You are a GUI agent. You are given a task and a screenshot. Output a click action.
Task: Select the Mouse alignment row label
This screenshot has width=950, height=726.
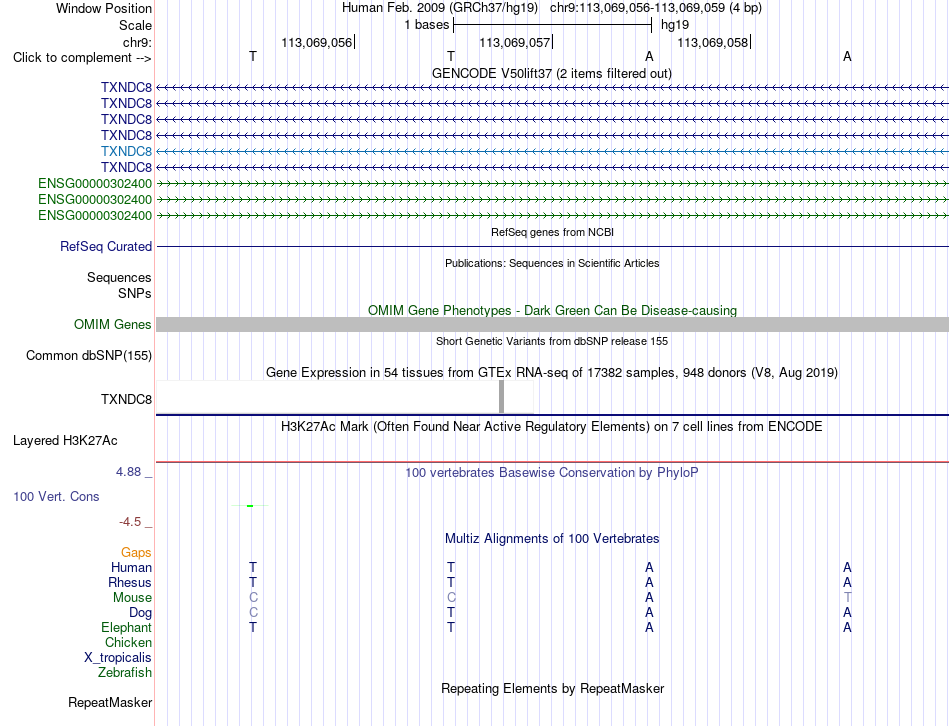click(x=132, y=598)
